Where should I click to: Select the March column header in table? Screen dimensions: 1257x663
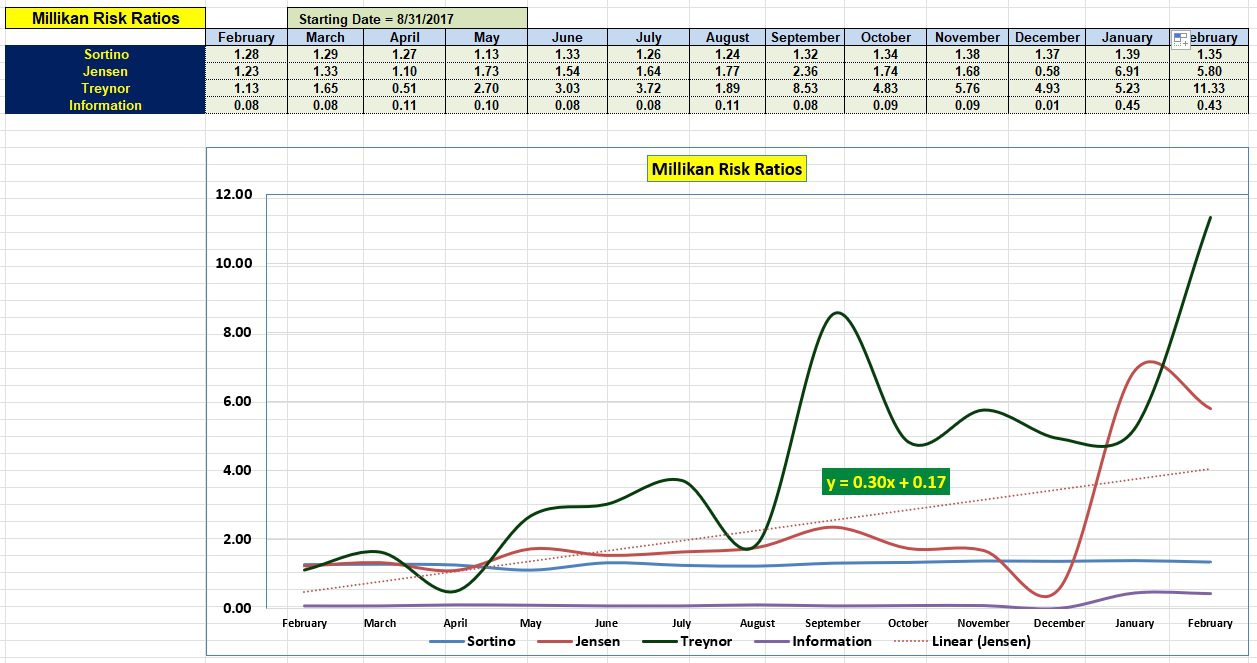pos(326,37)
